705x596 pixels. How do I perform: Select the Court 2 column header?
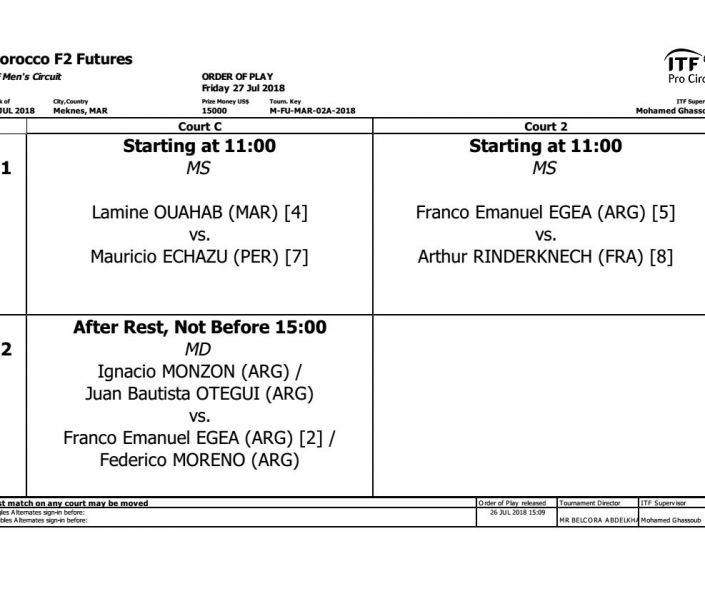pos(545,127)
